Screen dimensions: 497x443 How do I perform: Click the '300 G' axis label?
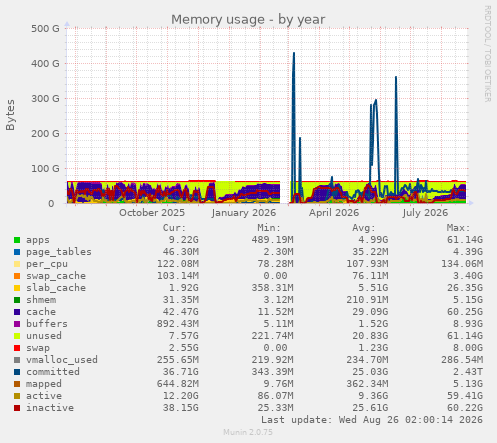click(x=45, y=99)
